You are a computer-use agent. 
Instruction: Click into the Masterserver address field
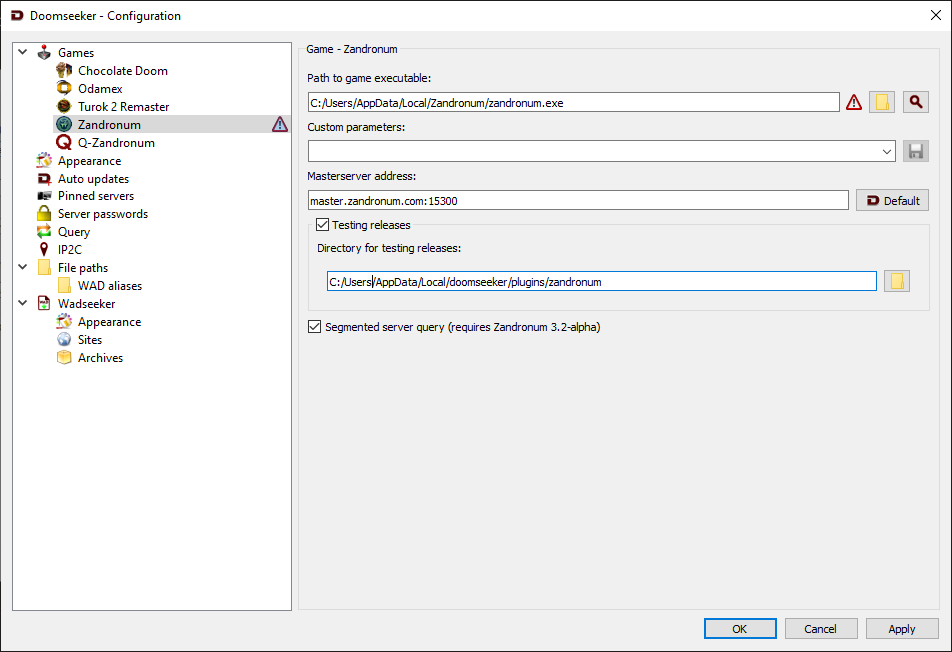click(x=578, y=200)
